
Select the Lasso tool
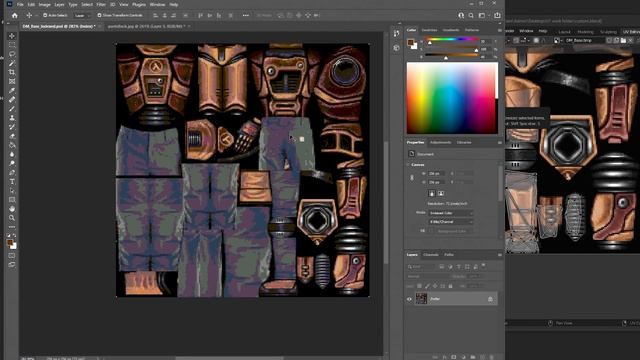(x=12, y=54)
